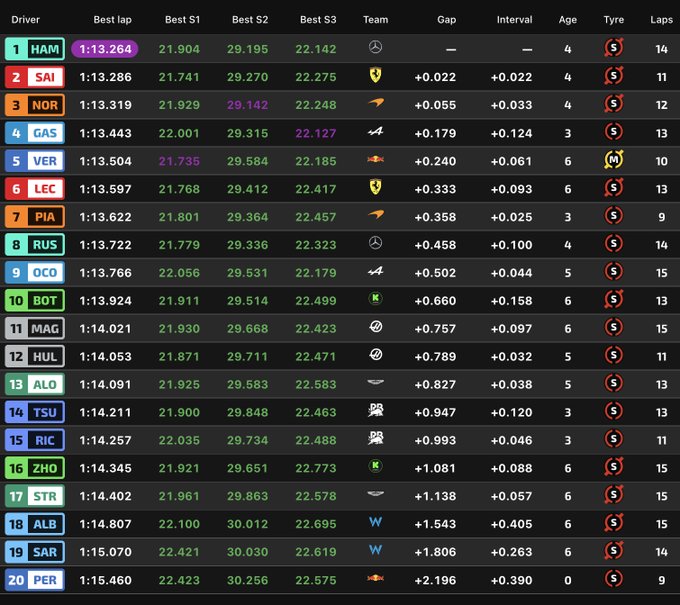The height and width of the screenshot is (605, 680).
Task: Click the Aston Martin logo in STR row
Action: click(x=376, y=493)
